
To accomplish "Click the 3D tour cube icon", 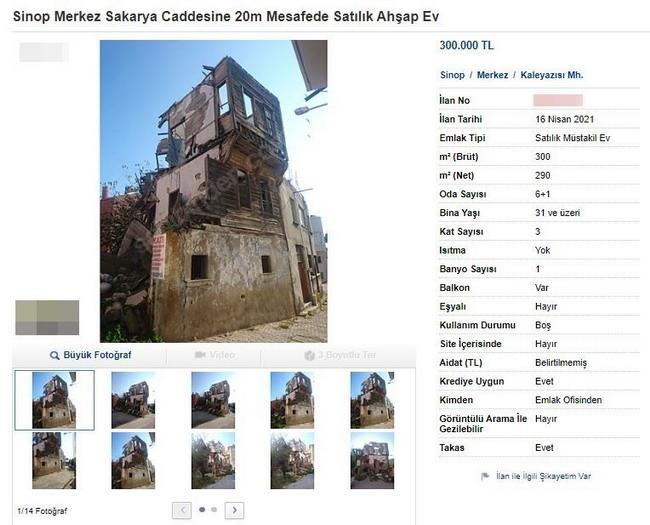I will point(310,355).
